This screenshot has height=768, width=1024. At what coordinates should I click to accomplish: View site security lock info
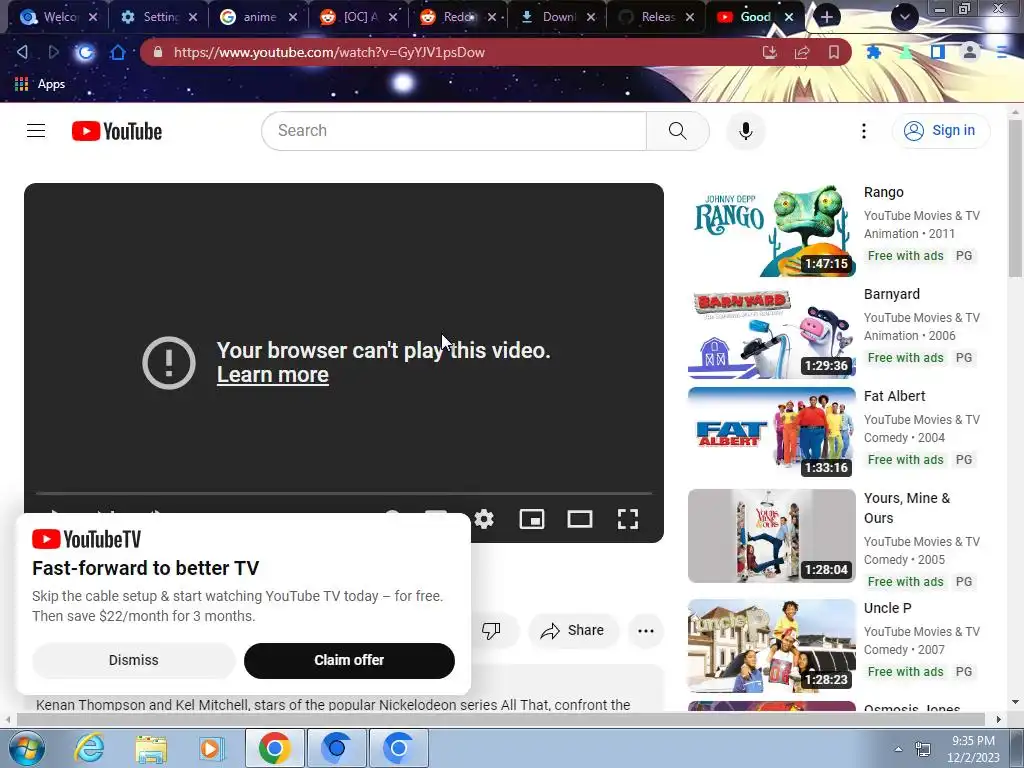(157, 52)
